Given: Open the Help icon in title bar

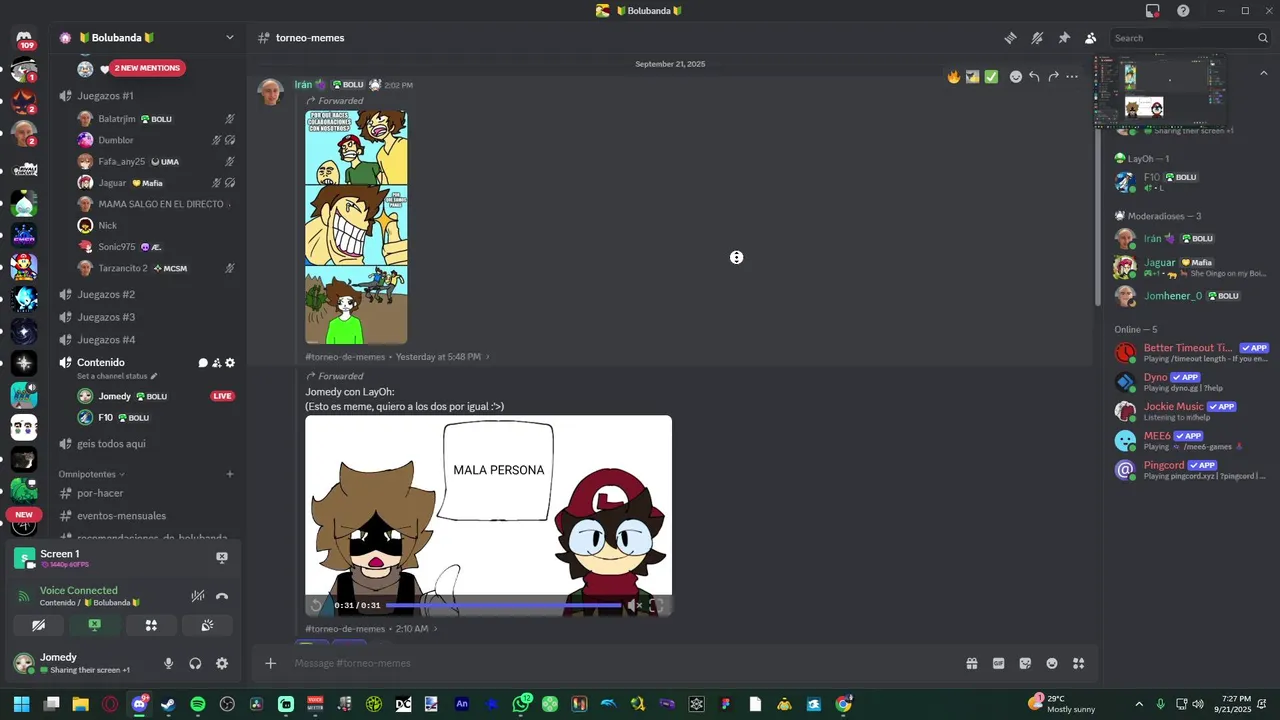Looking at the screenshot, I should pyautogui.click(x=1183, y=11).
